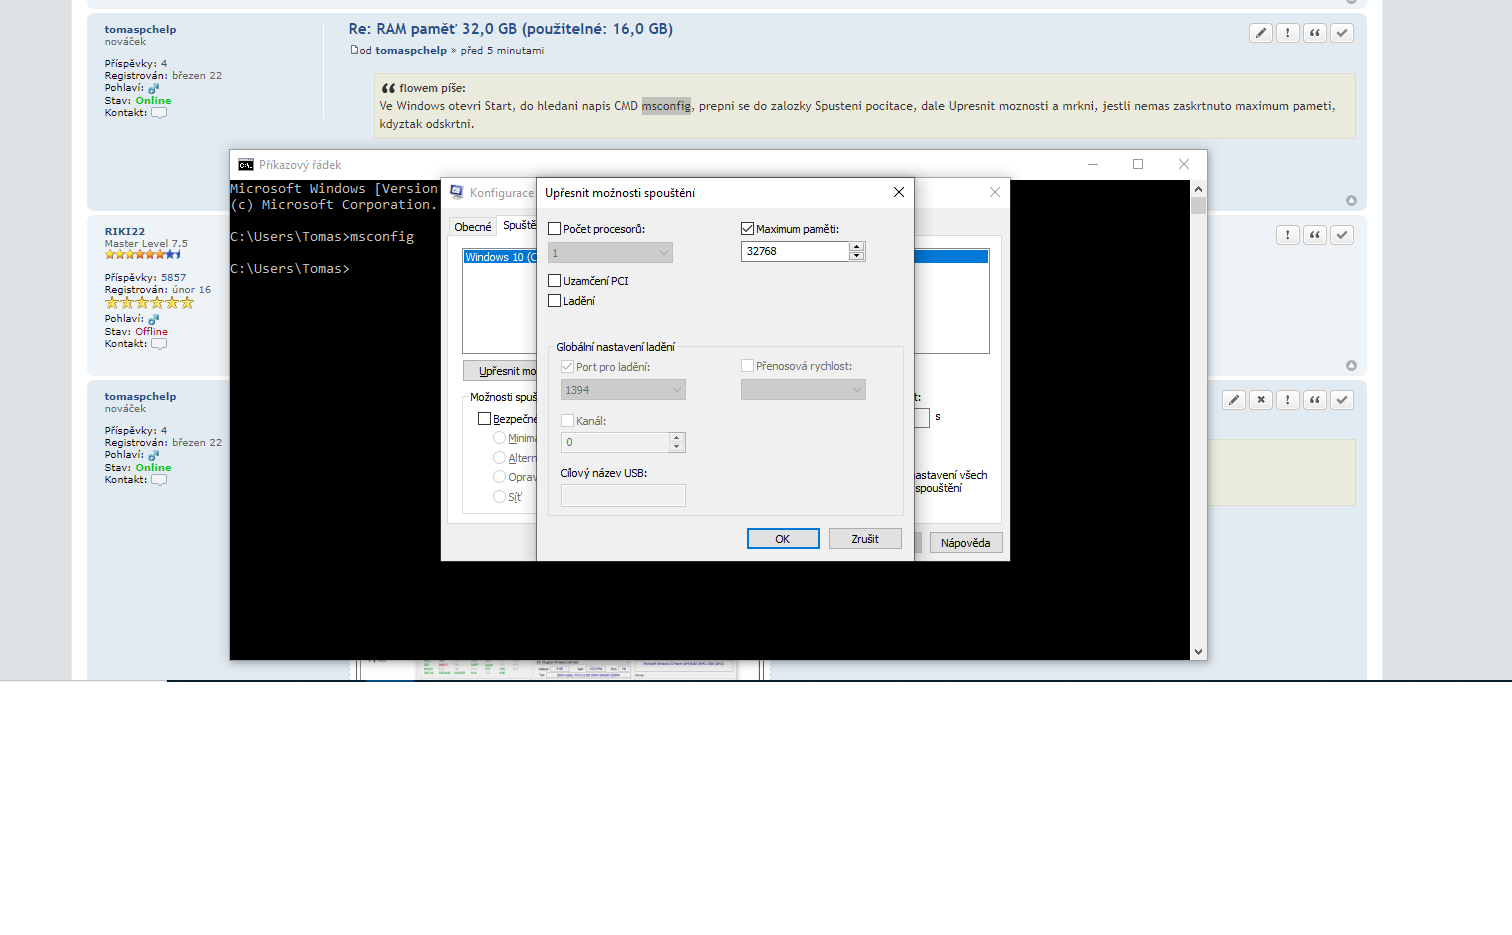Open the debug port dropdown showing 1394
The width and height of the screenshot is (1512, 935).
point(623,390)
